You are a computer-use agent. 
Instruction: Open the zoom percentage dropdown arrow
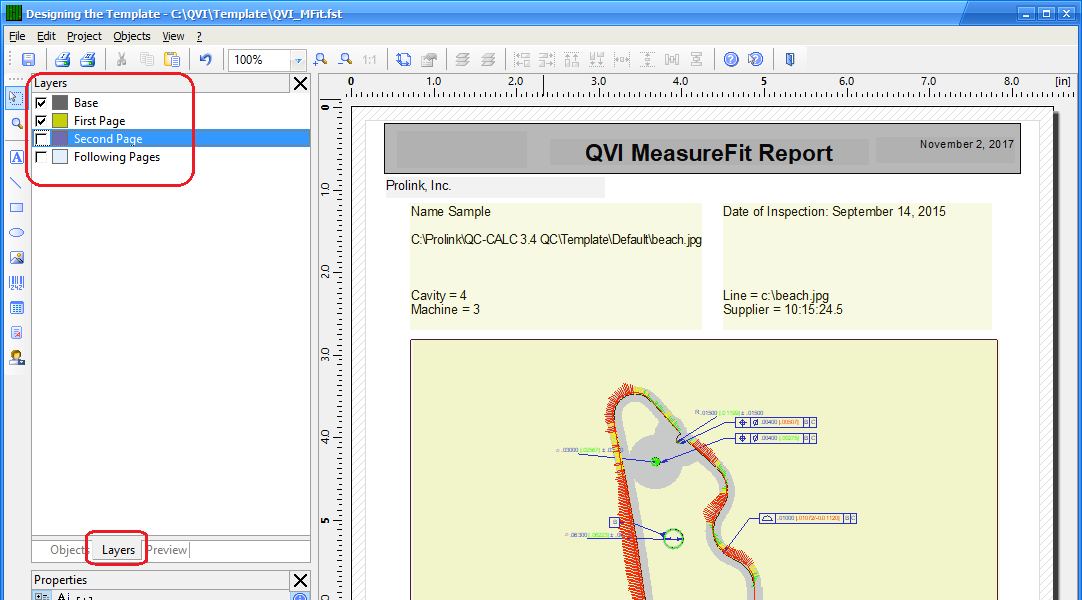[298, 61]
